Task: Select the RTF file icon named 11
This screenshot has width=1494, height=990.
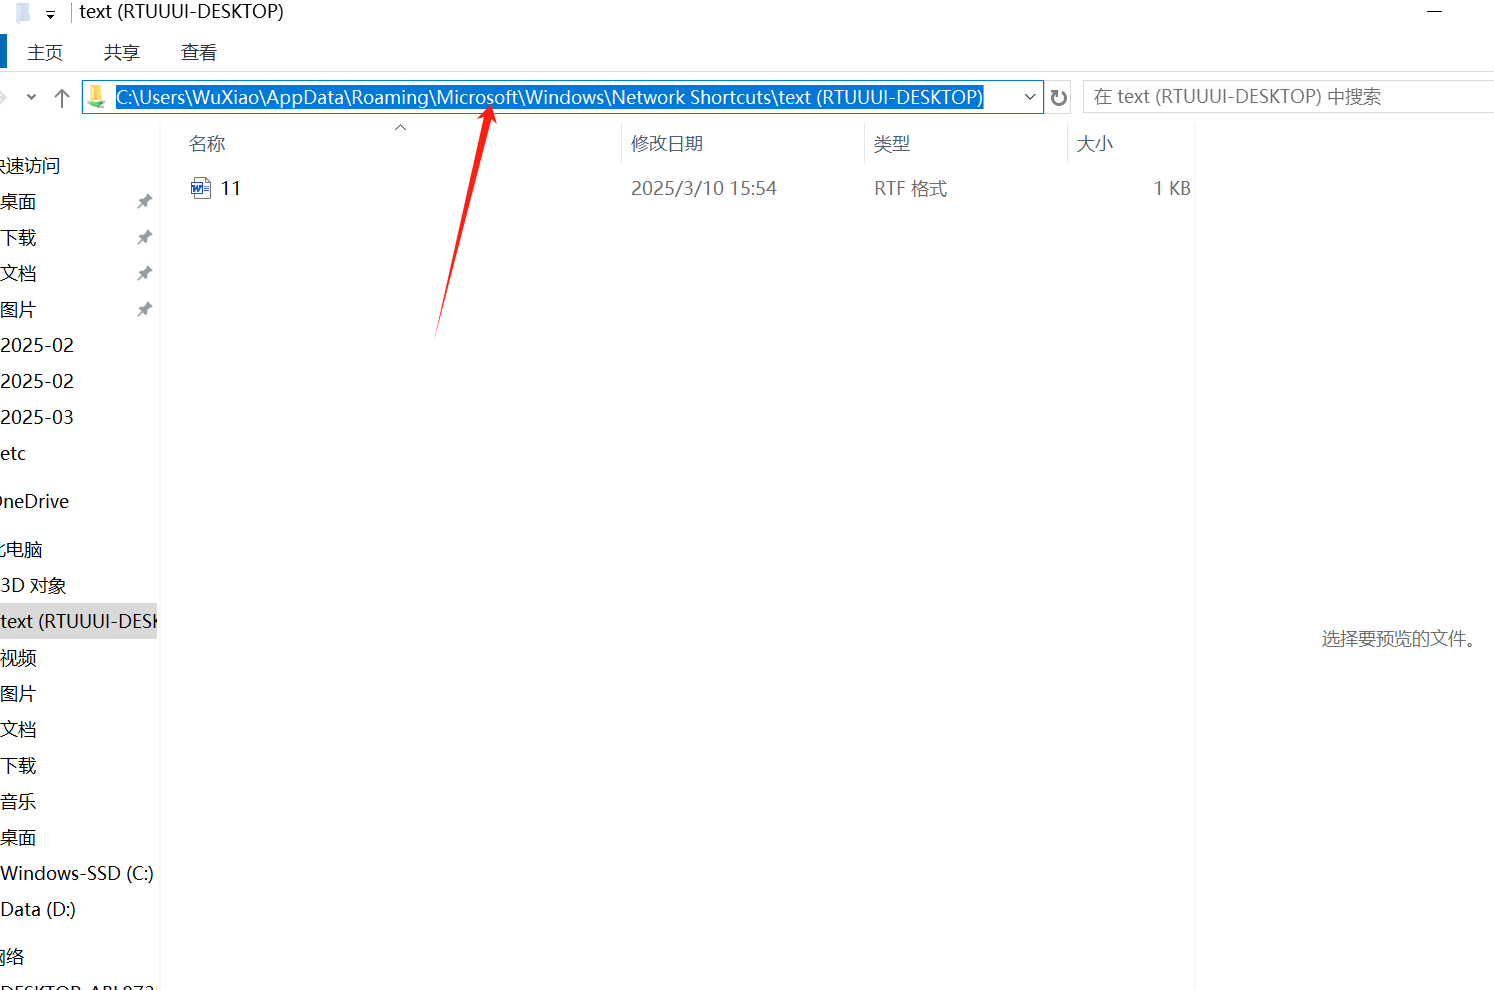Action: coord(201,188)
